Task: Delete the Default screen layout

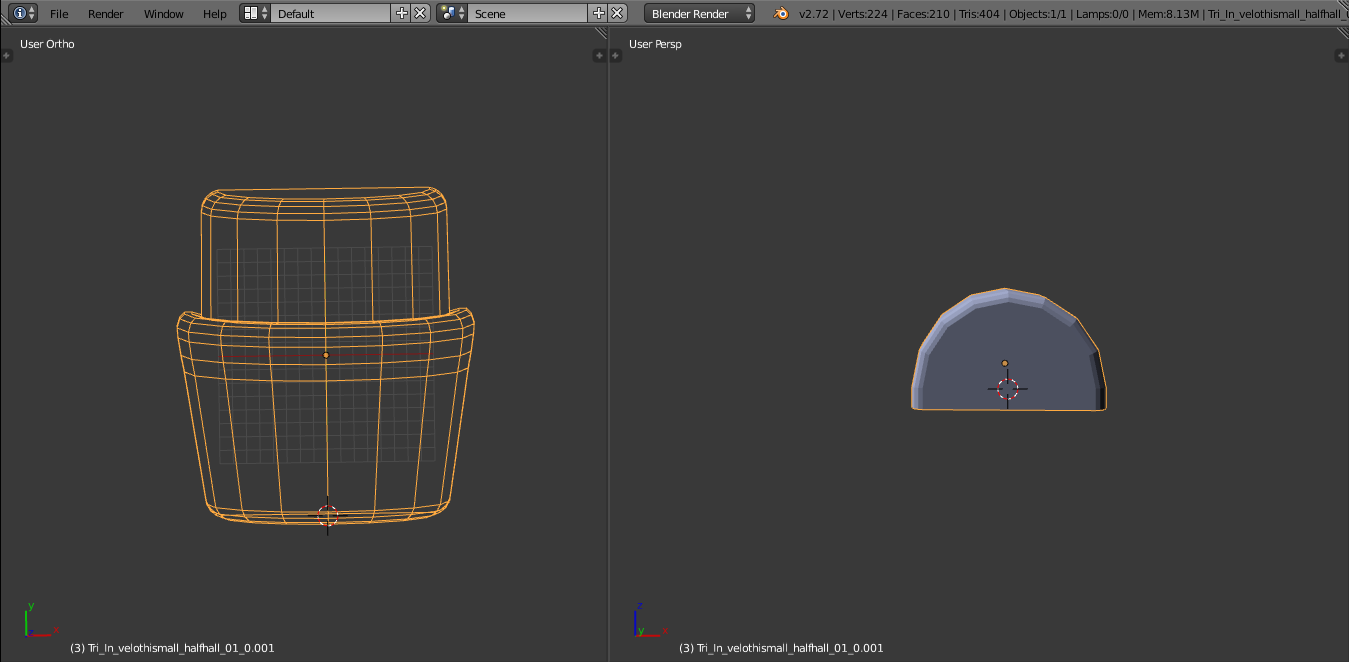Action: click(421, 14)
